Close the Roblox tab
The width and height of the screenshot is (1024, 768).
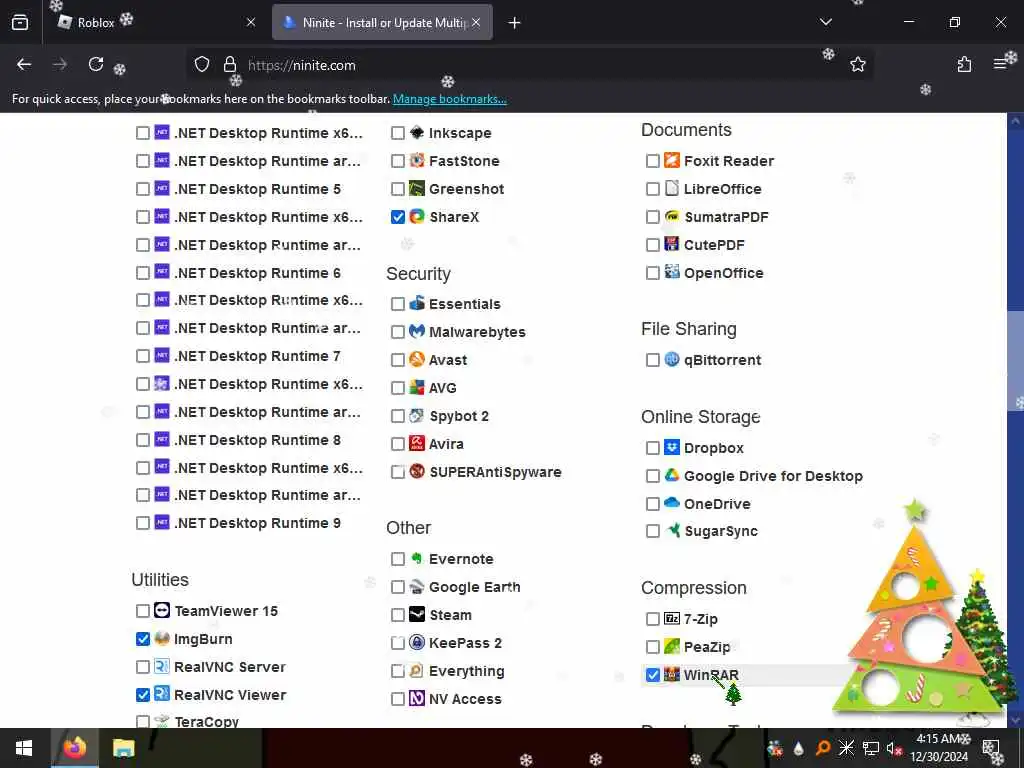tap(251, 22)
